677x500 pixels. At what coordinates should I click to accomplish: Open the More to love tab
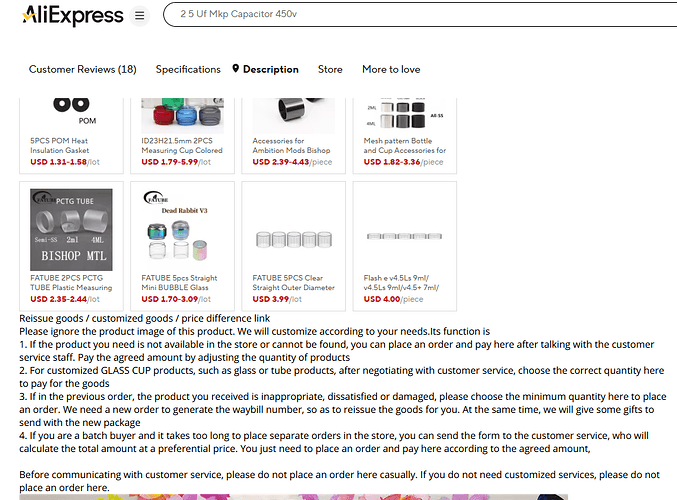tap(391, 69)
